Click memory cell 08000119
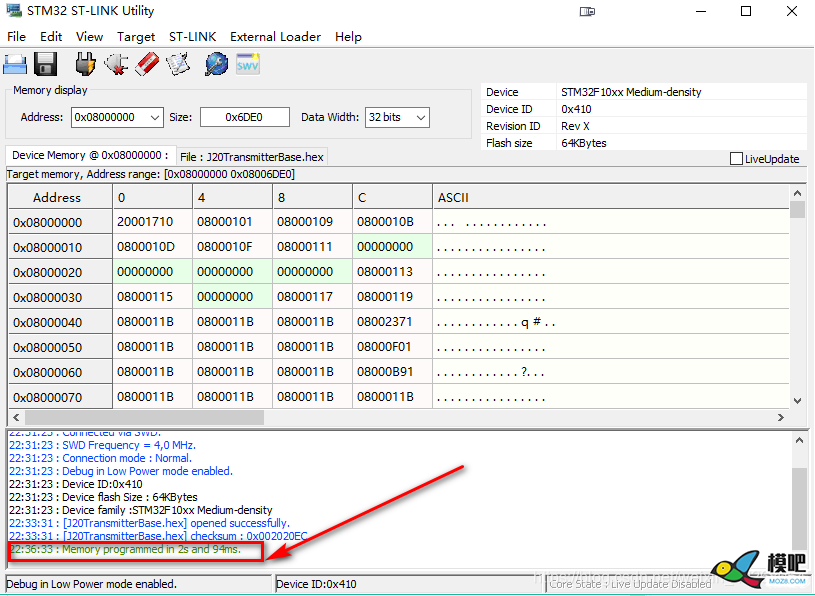 [392, 297]
